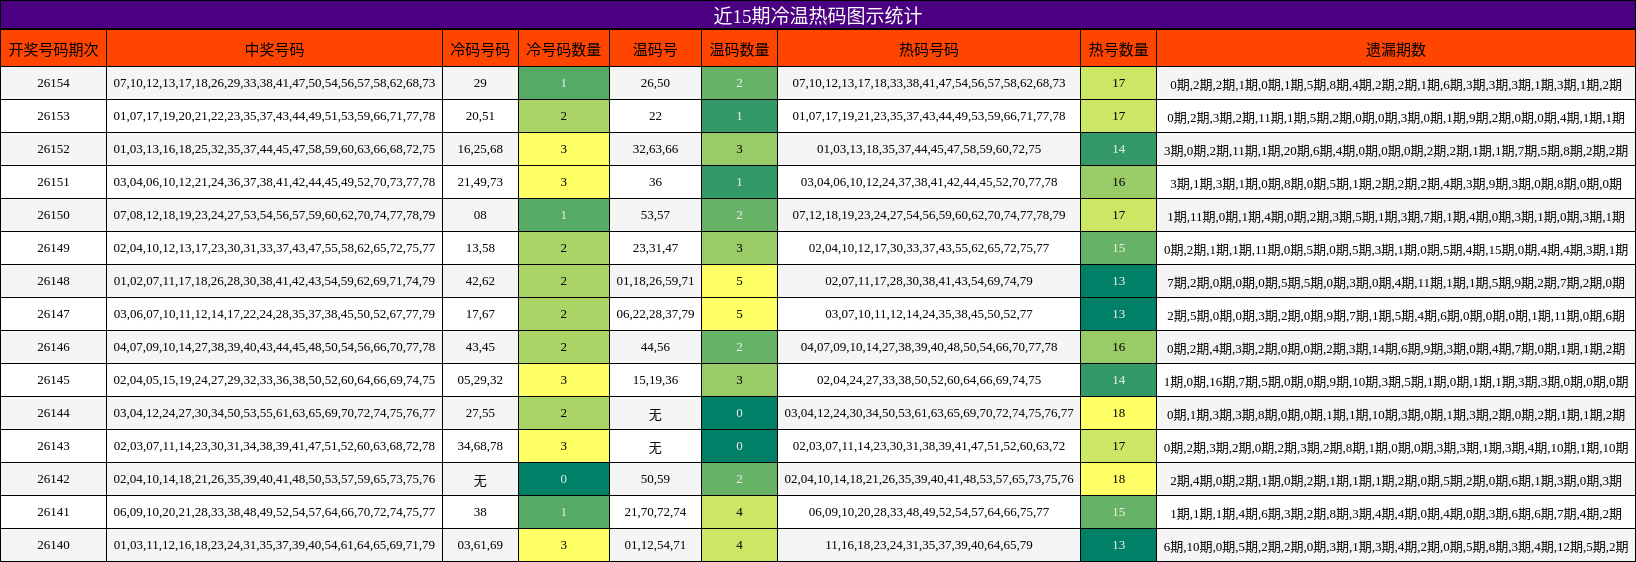
Task: Click warm numbers cell 01,12,54,71
Action: point(655,545)
